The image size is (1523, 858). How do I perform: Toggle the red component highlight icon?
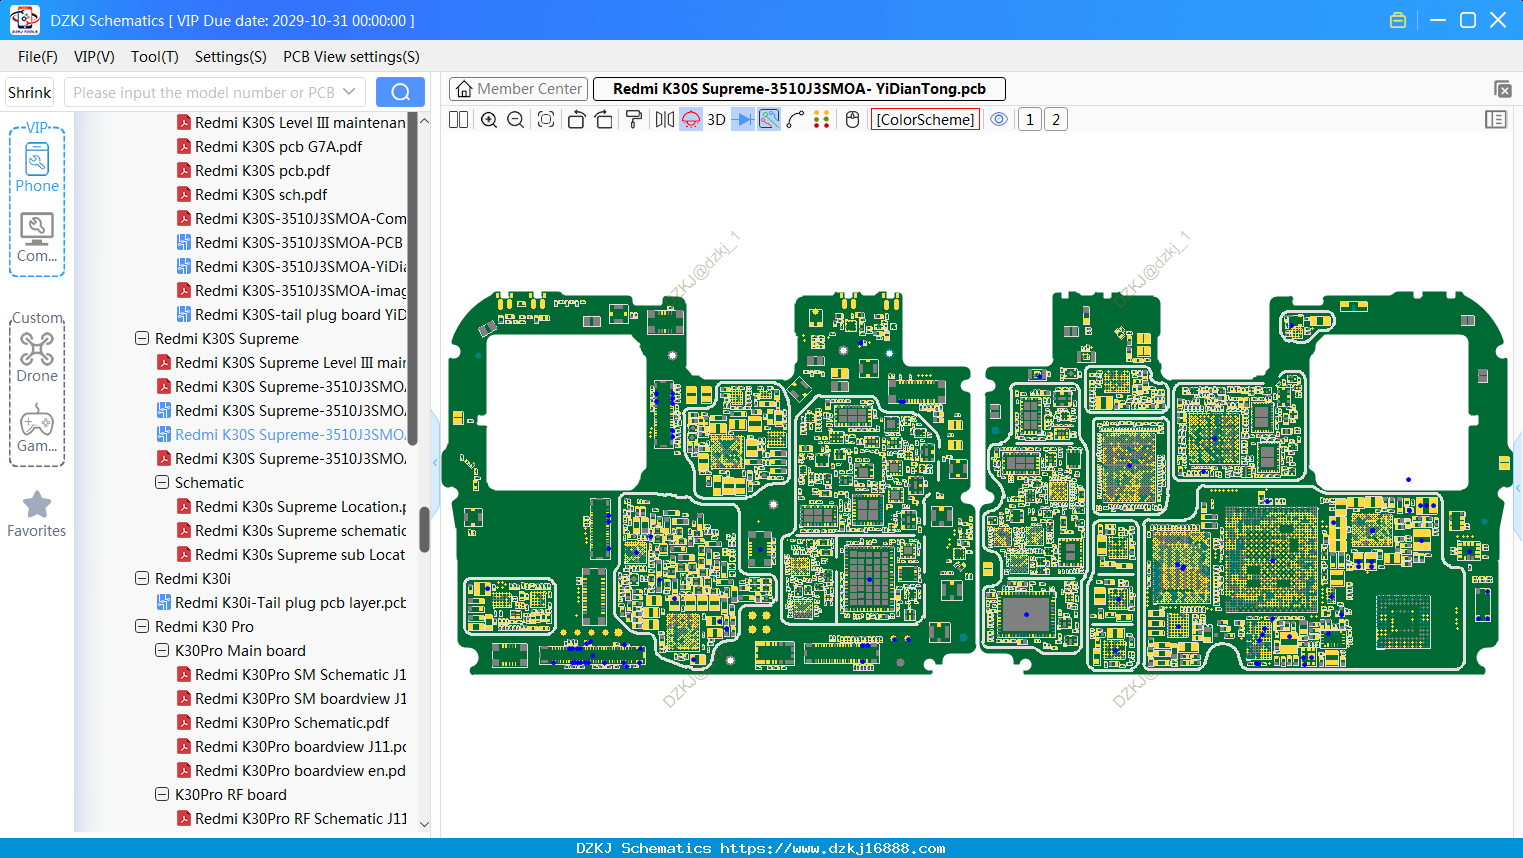click(x=691, y=120)
